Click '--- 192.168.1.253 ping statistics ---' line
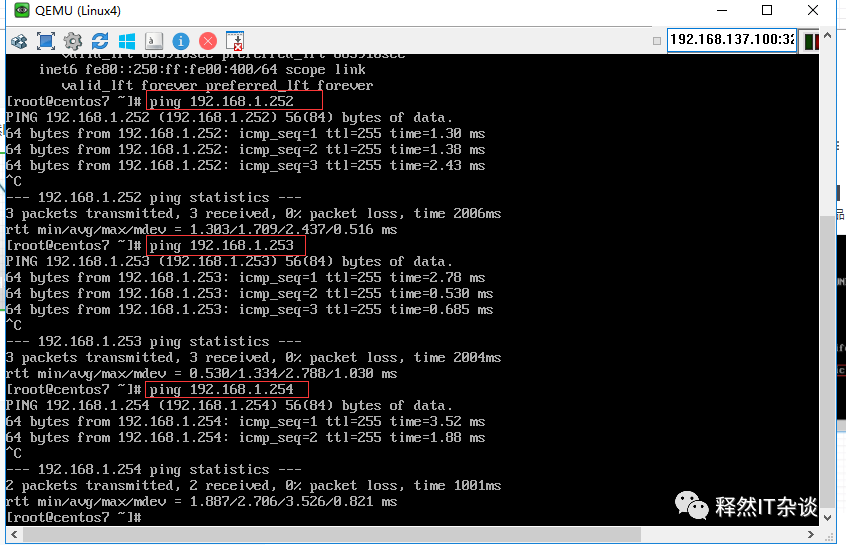 tap(154, 342)
